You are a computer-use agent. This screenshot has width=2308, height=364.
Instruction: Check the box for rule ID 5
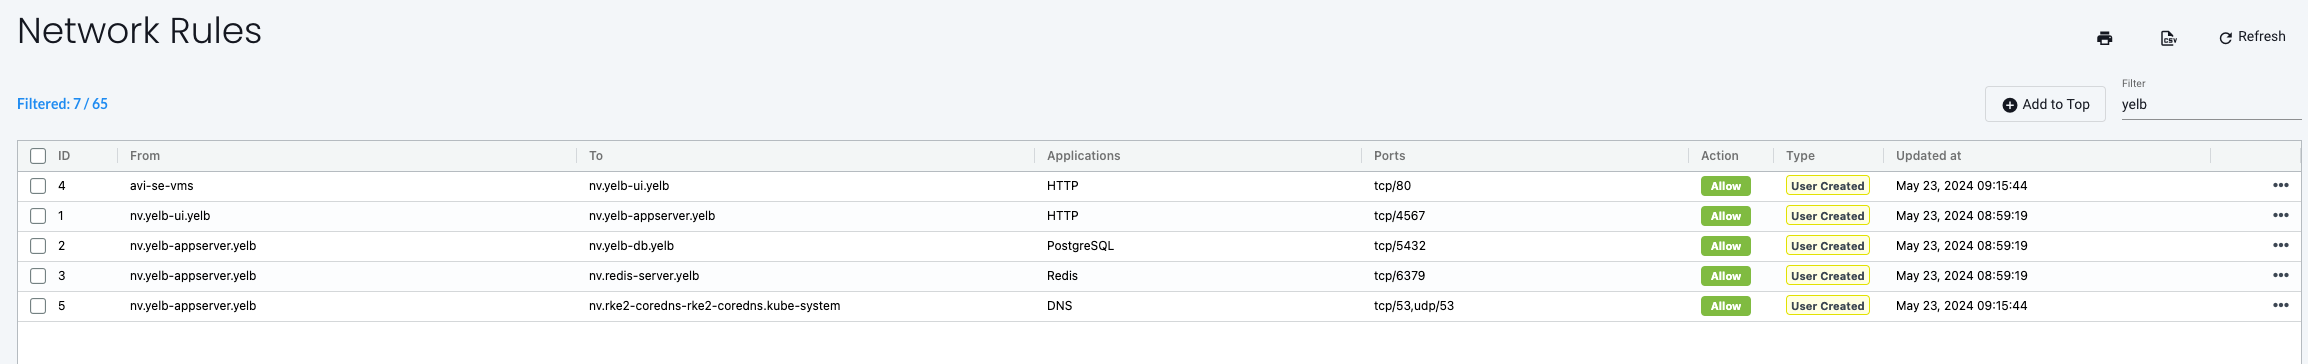pos(38,306)
